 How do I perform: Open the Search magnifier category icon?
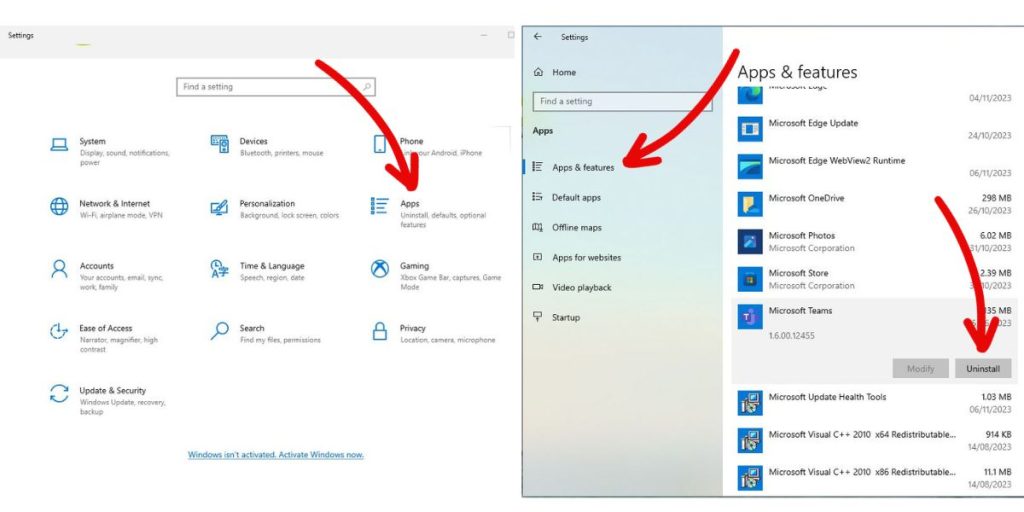pos(219,330)
